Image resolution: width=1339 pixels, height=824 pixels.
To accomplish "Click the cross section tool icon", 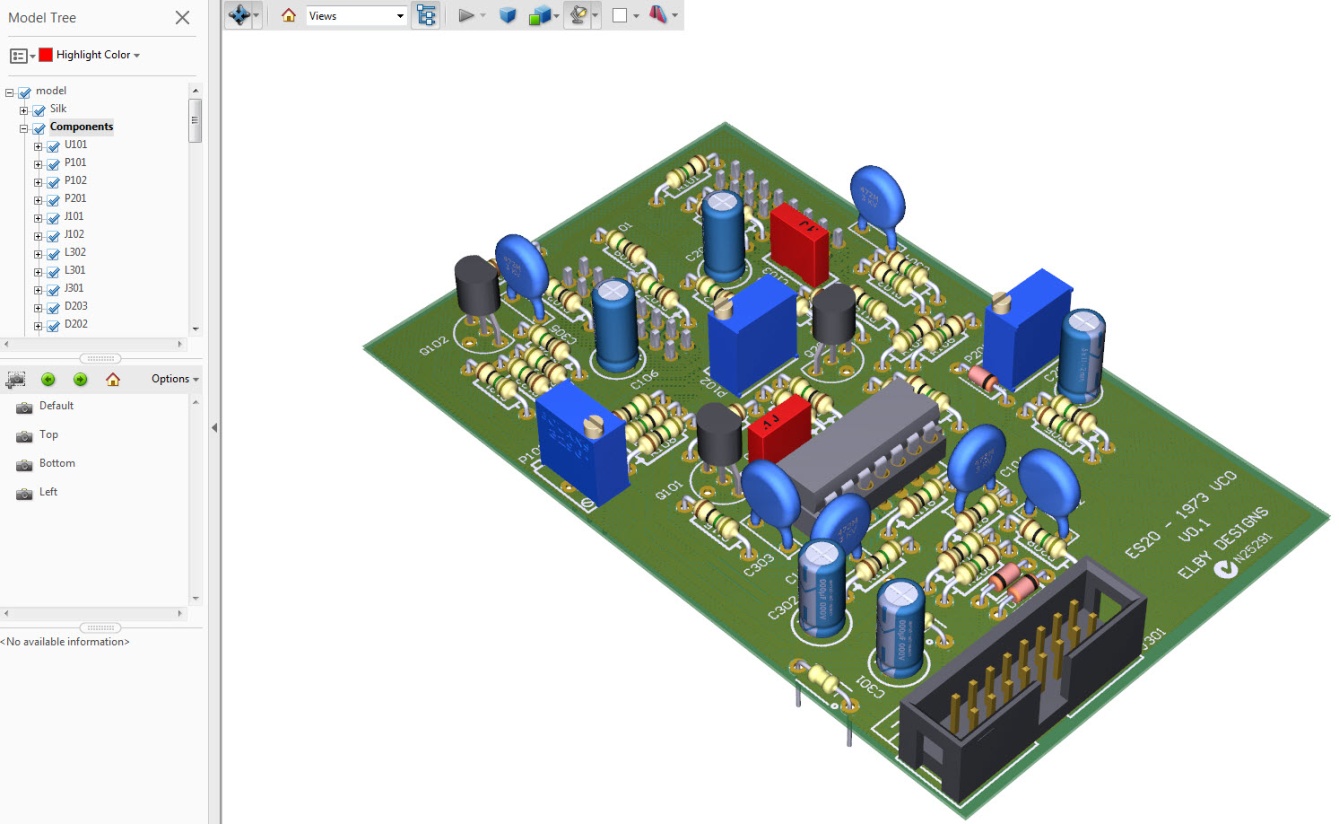I will [x=658, y=15].
